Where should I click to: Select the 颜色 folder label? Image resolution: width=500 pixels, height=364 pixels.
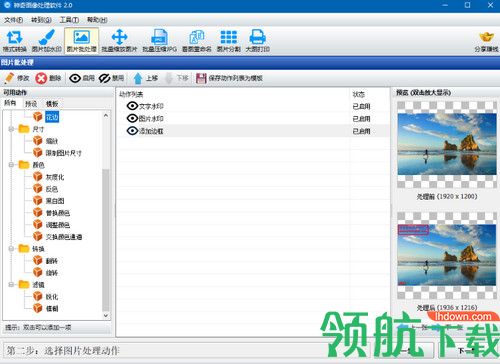coord(38,165)
